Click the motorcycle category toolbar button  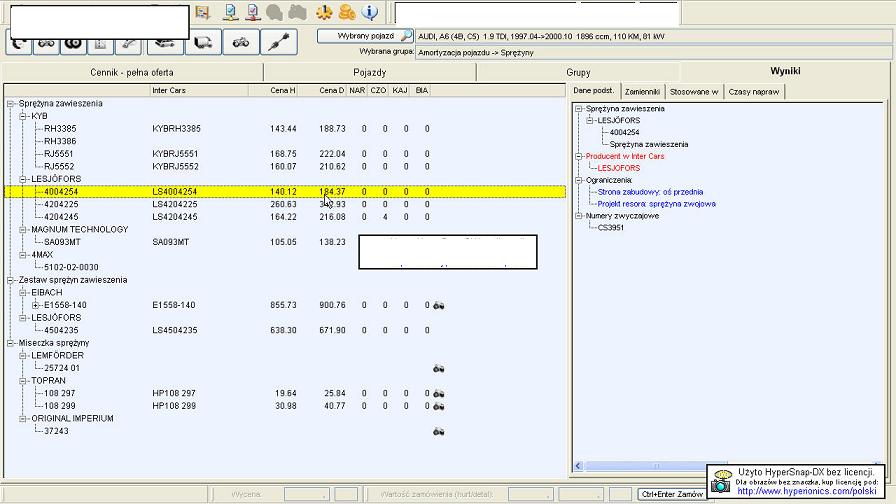pyautogui.click(x=241, y=43)
